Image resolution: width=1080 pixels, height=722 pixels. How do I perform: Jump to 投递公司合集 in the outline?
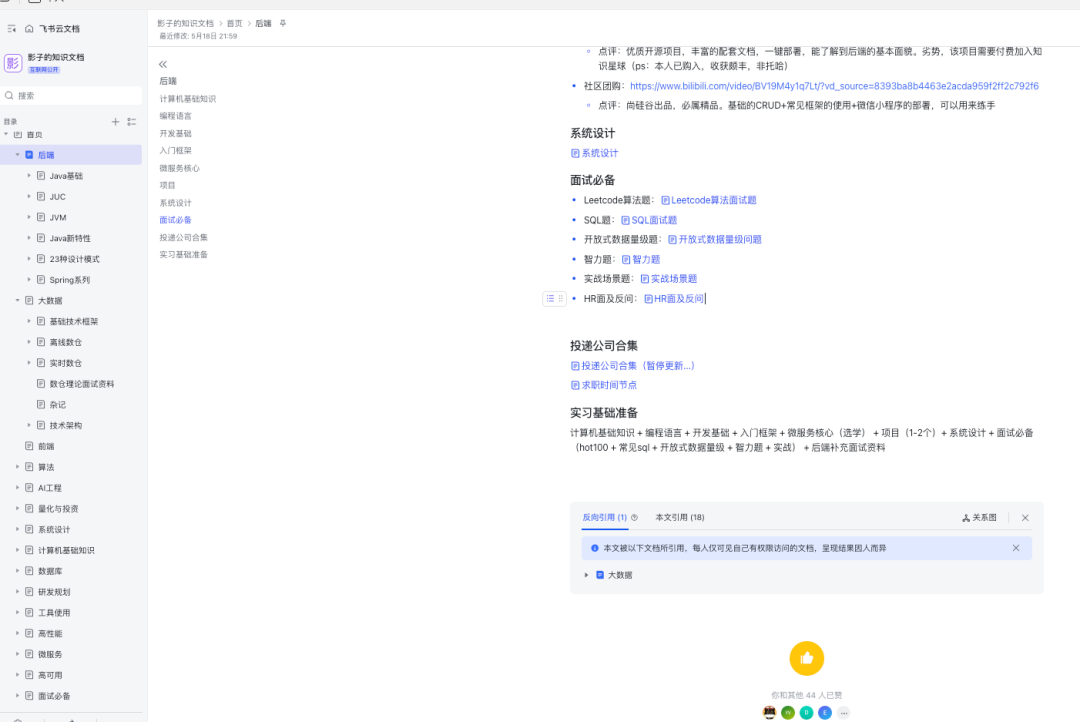(186, 237)
